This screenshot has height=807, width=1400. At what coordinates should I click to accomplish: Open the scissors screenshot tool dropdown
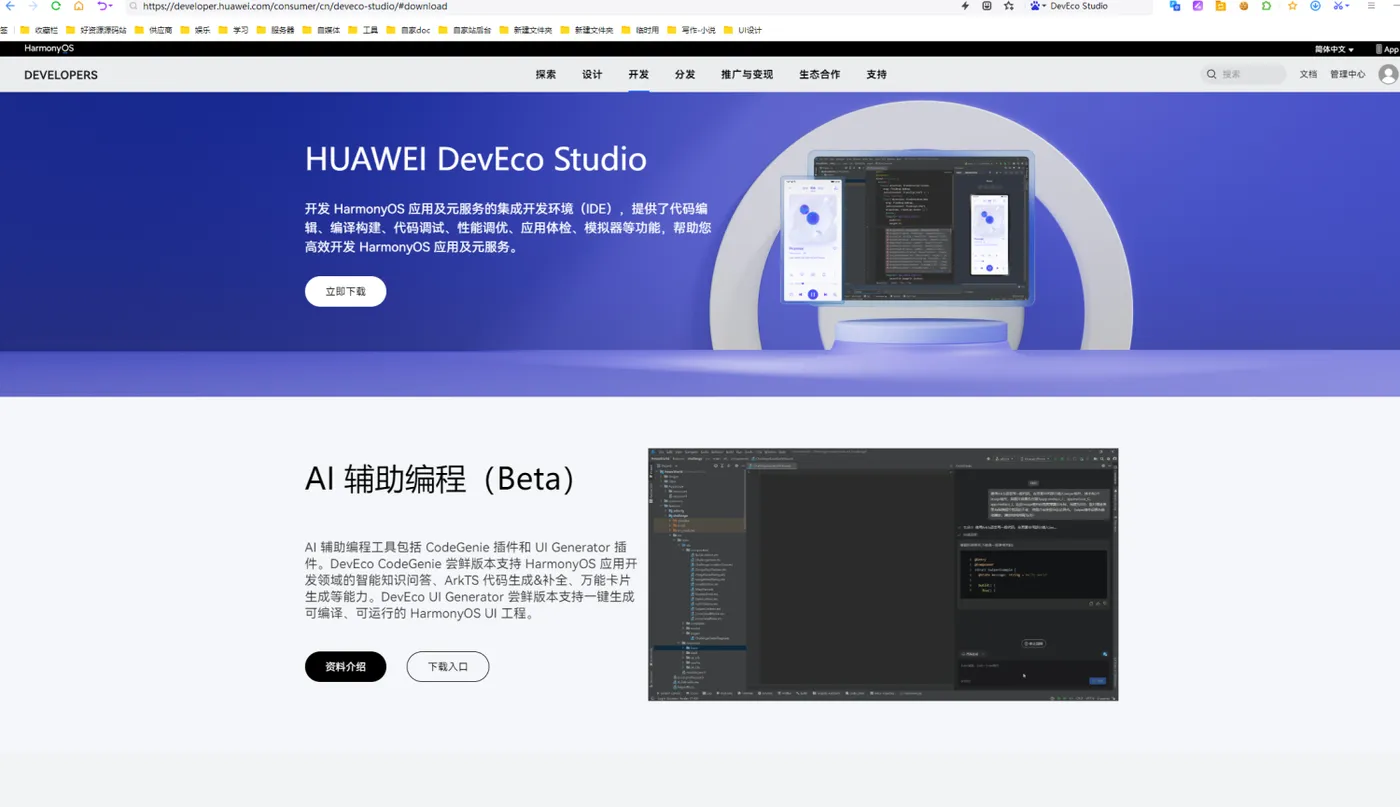(1341, 6)
